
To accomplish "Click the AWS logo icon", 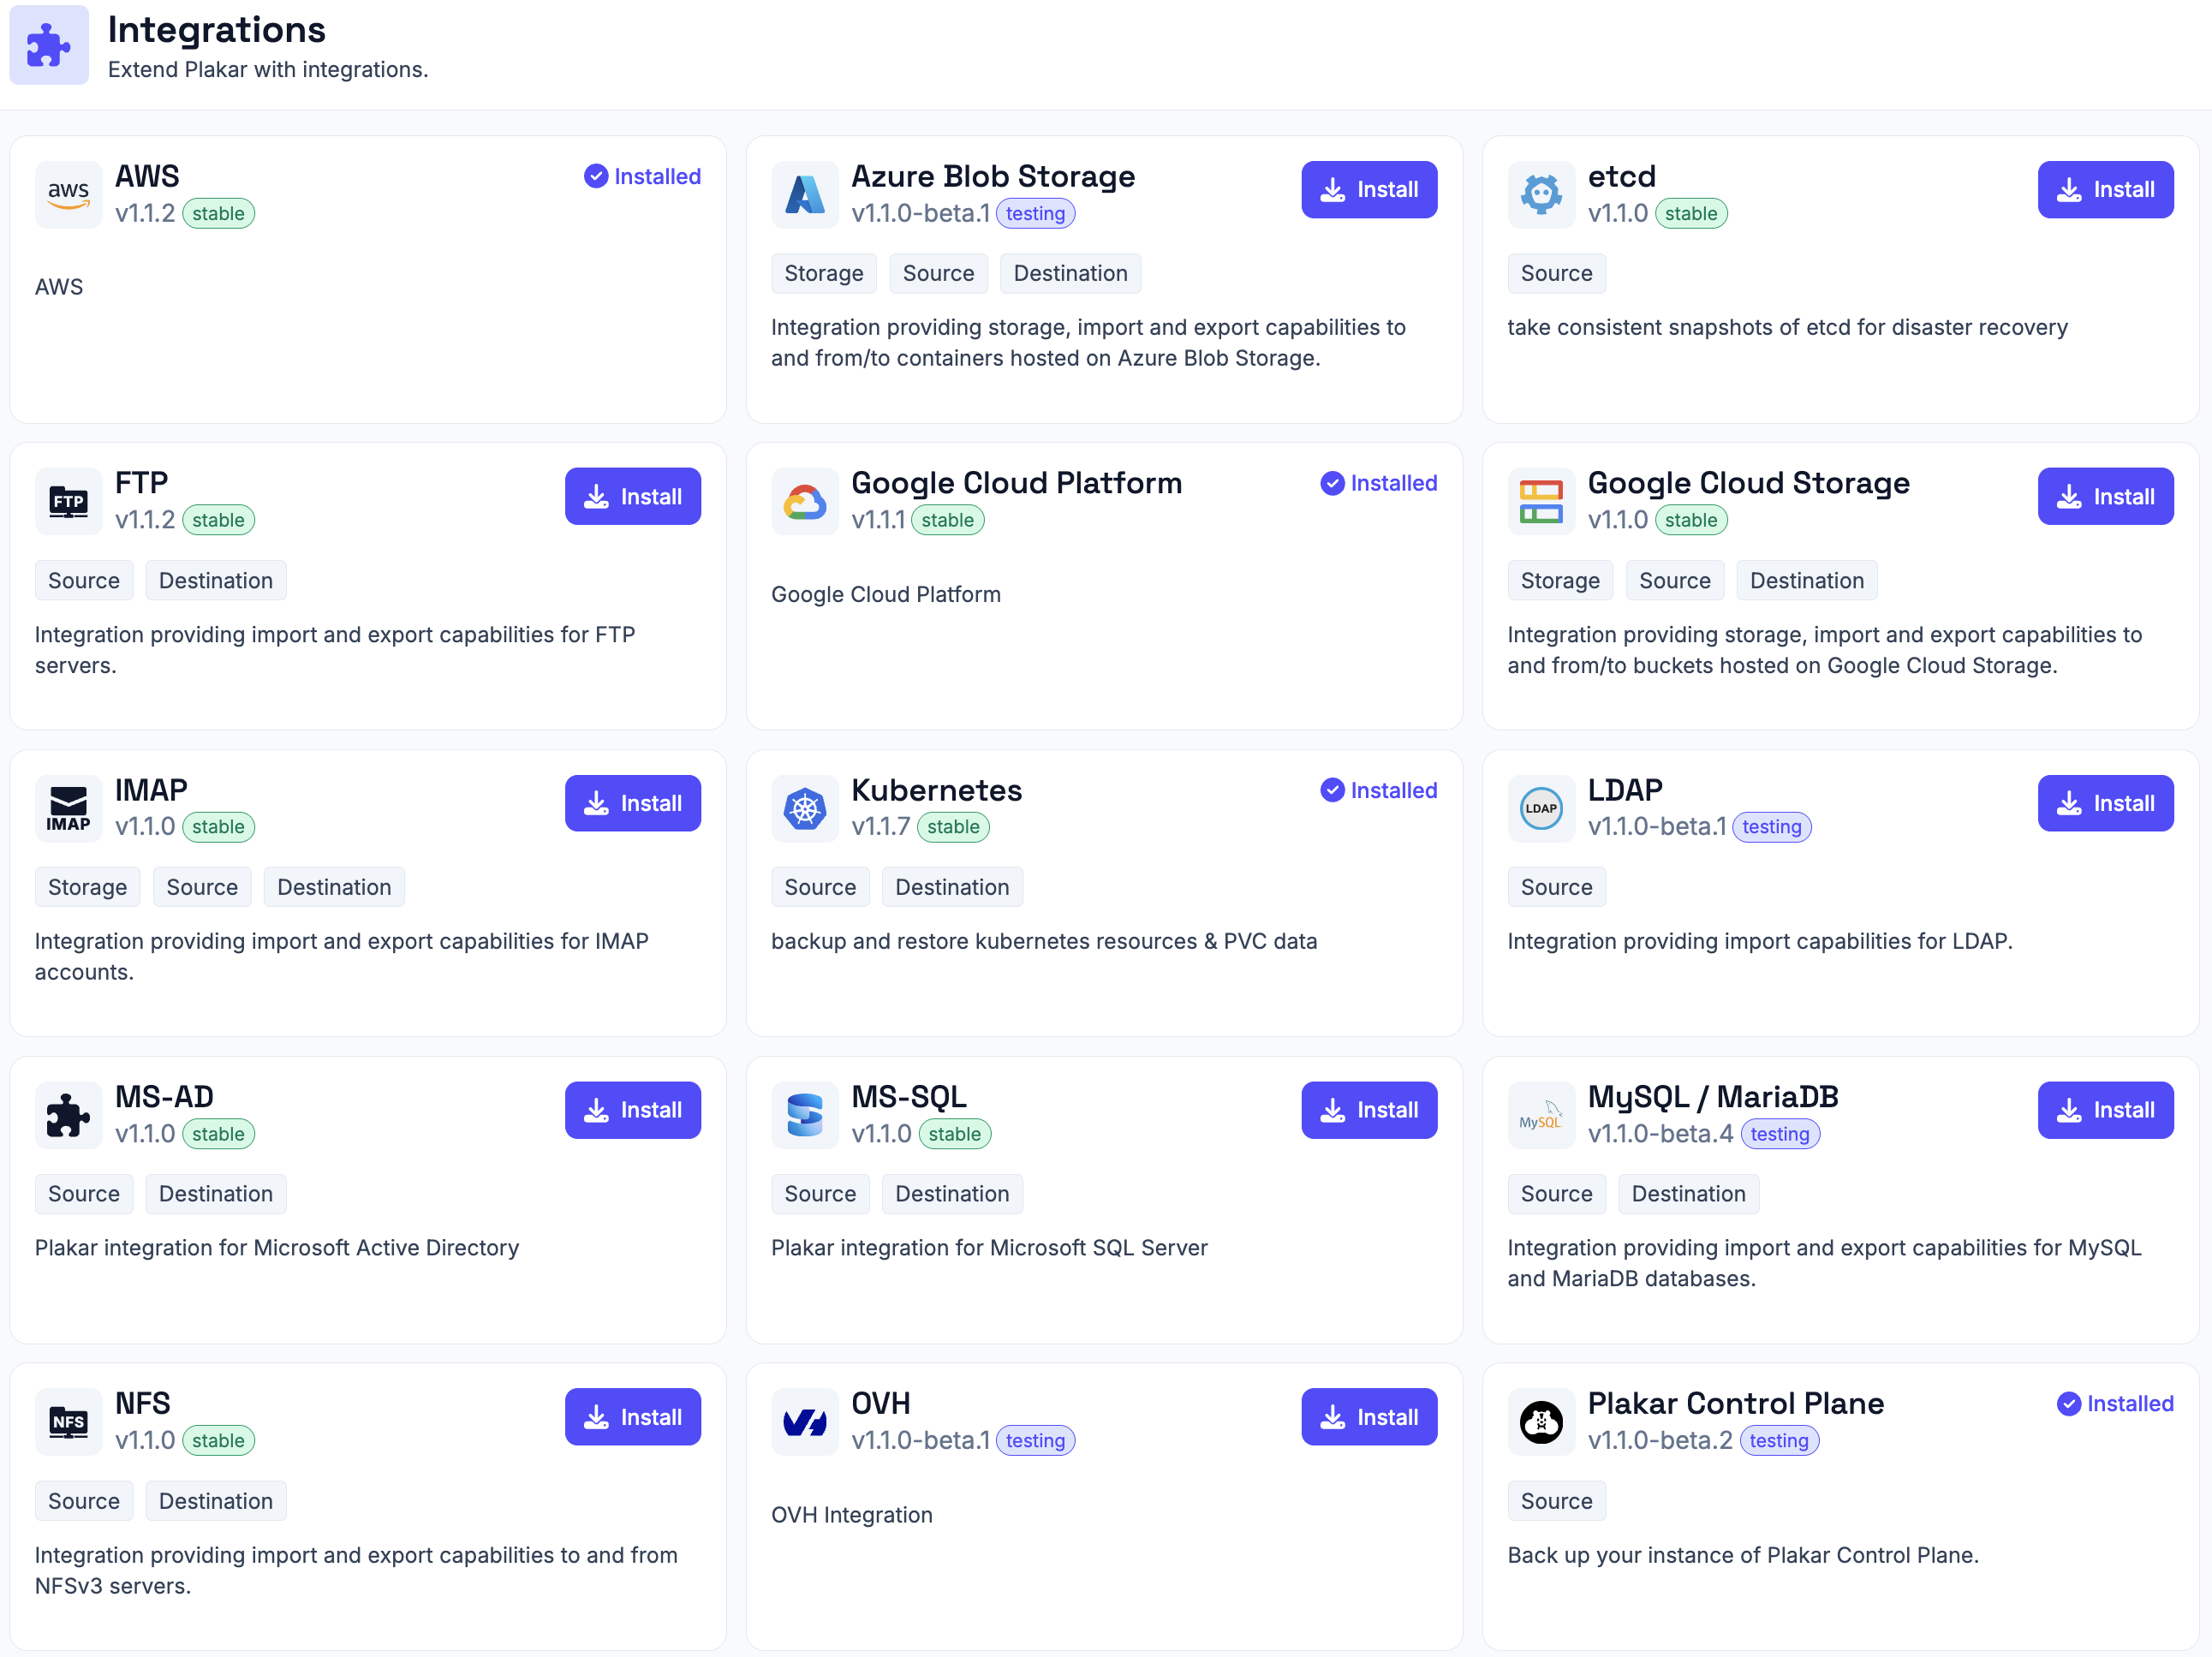I will [x=68, y=194].
